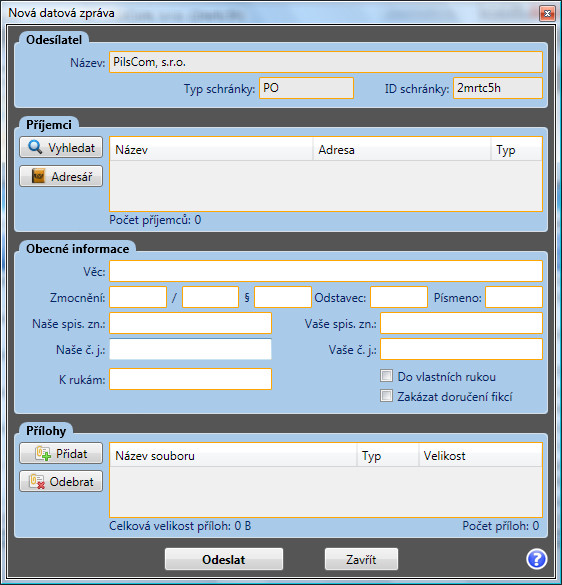Click the Typ schránky field PO

click(306, 88)
